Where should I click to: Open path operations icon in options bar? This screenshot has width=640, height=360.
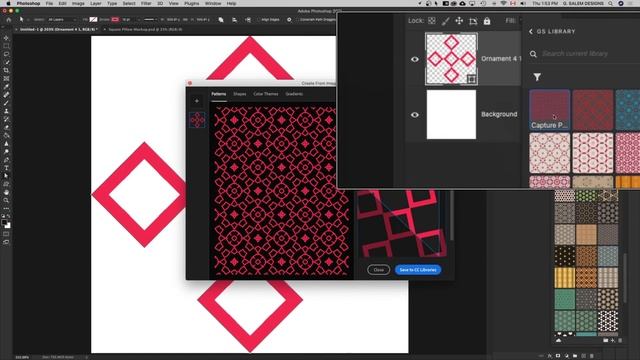(x=221, y=20)
